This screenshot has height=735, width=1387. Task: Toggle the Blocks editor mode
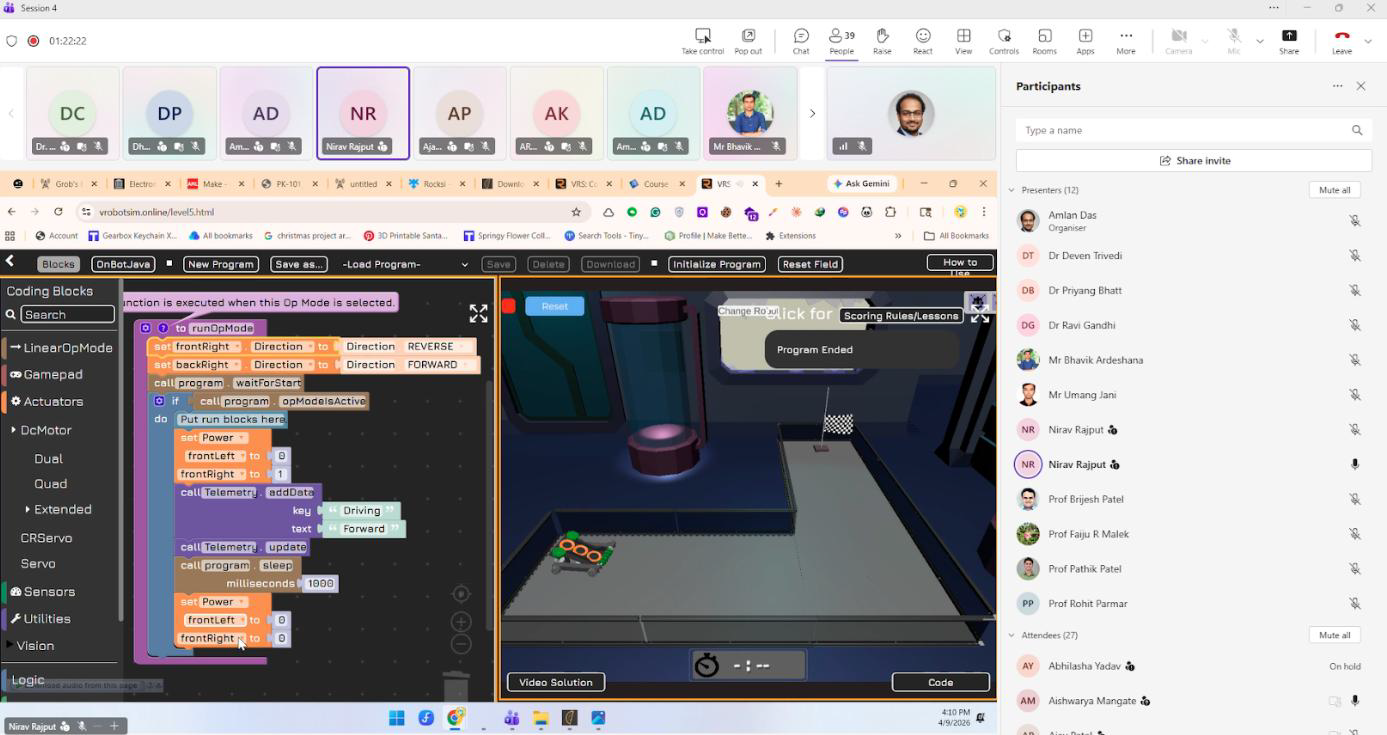click(58, 264)
